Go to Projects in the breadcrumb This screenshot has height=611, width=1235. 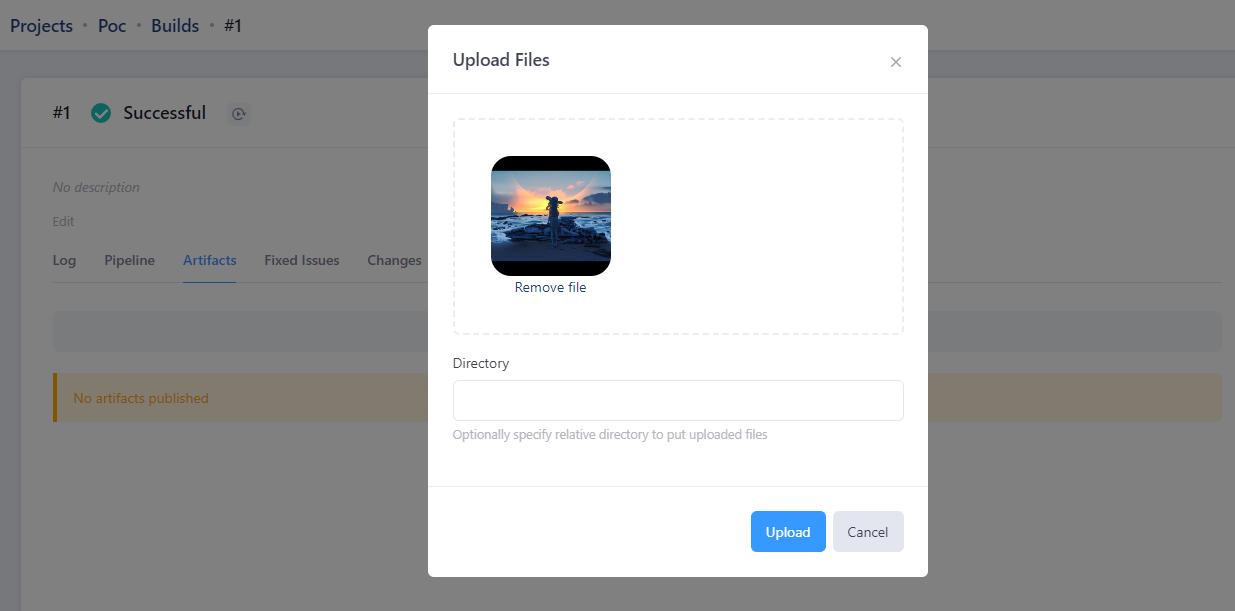pyautogui.click(x=41, y=26)
